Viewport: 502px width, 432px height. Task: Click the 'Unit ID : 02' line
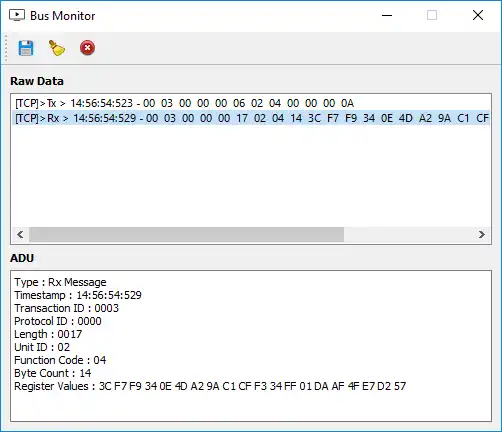click(x=42, y=347)
